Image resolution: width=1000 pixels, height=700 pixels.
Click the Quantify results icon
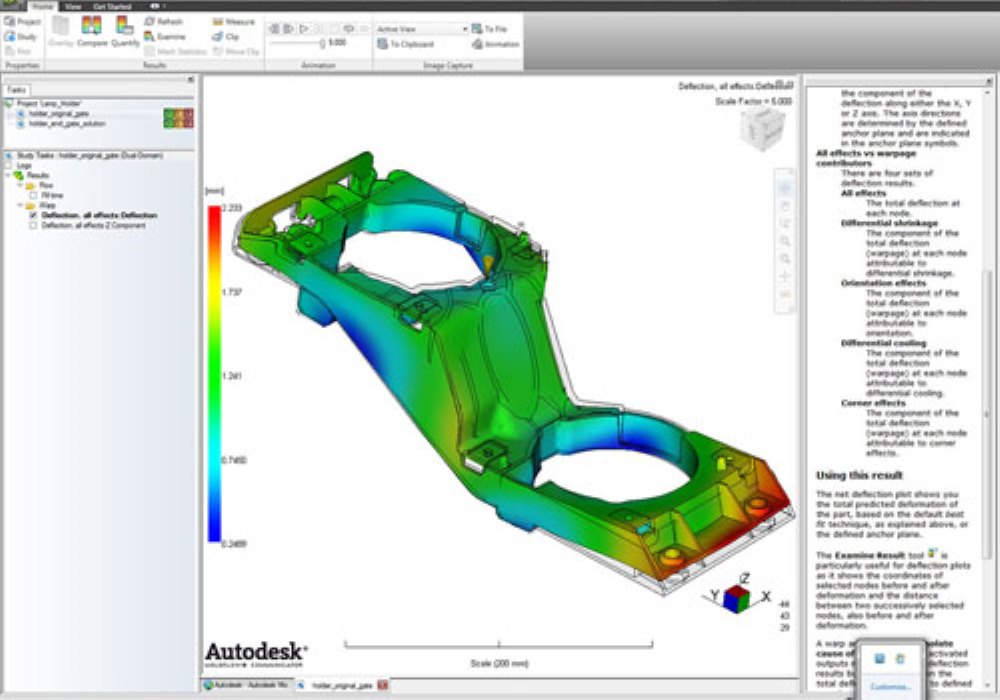click(x=125, y=28)
